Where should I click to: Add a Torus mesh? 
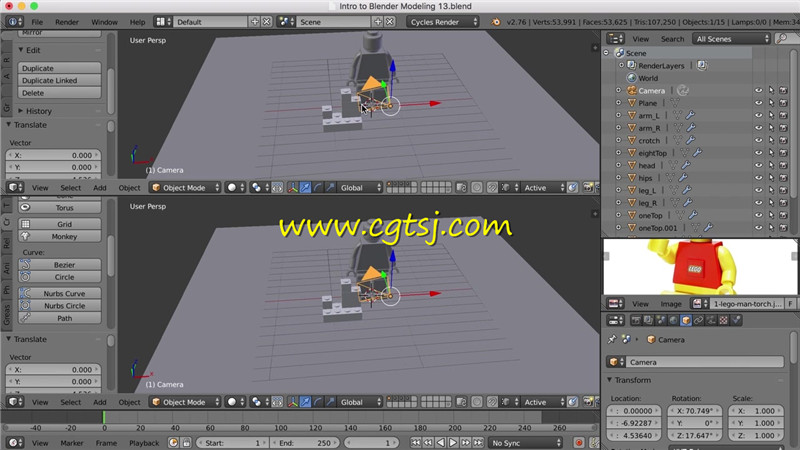[x=59, y=208]
